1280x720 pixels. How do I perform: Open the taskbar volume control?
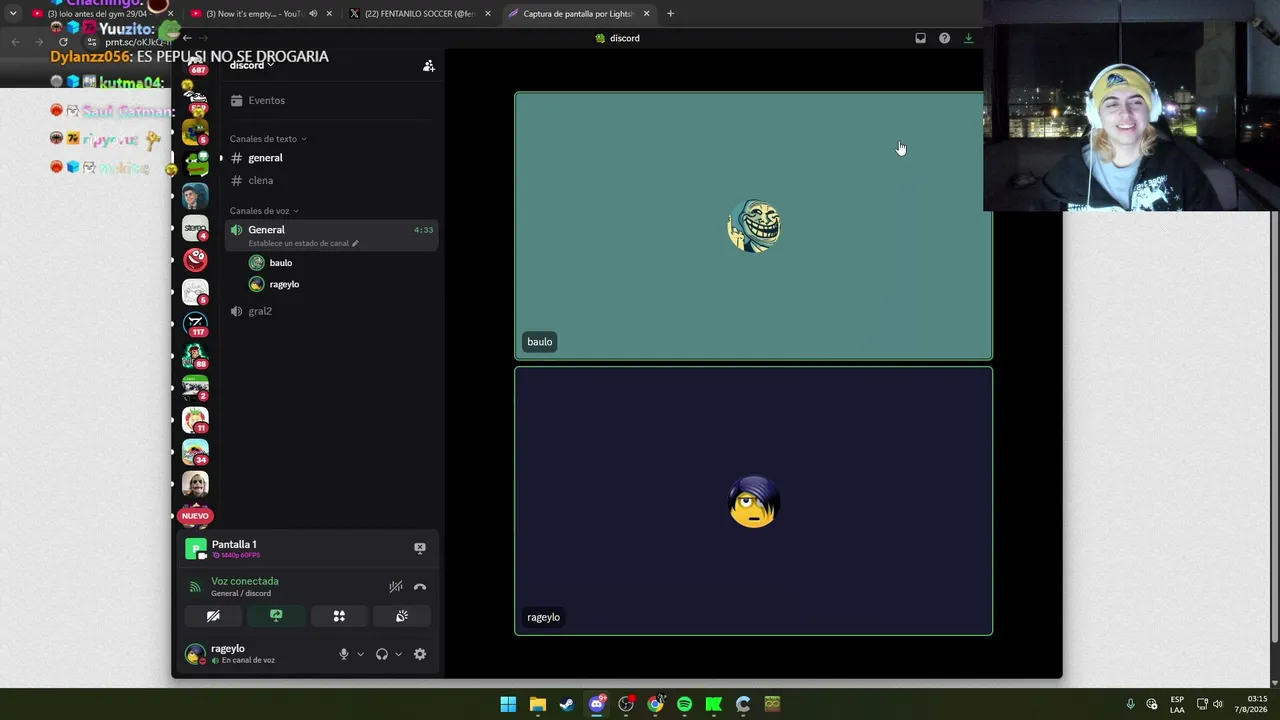point(1218,704)
